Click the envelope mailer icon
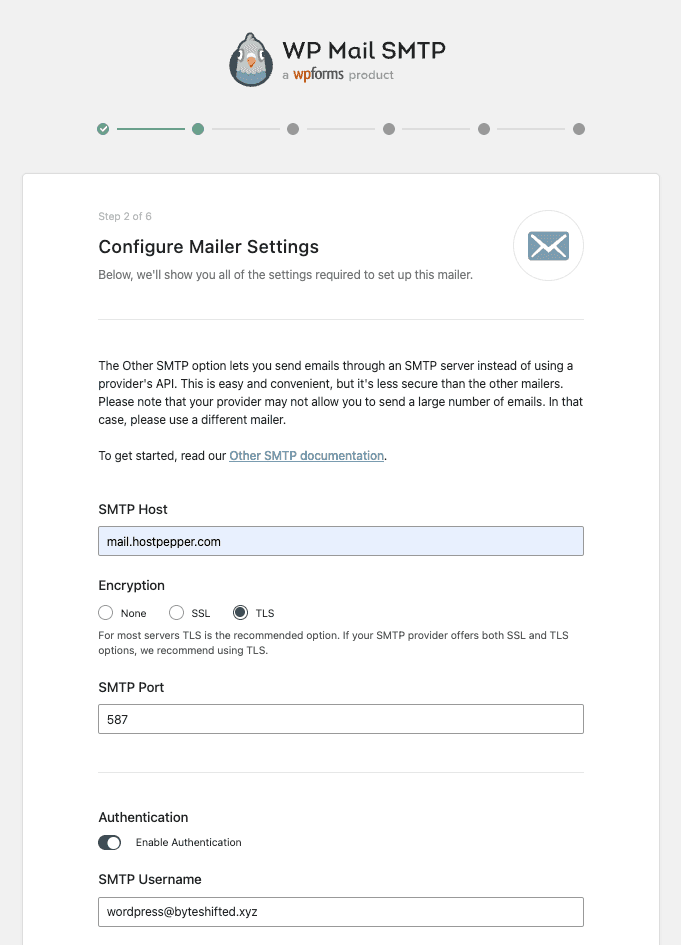 (x=548, y=246)
